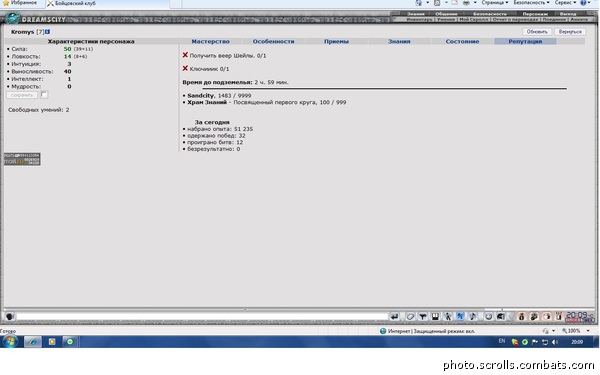Click the набрано опыта: 51 235 line

tap(220, 129)
